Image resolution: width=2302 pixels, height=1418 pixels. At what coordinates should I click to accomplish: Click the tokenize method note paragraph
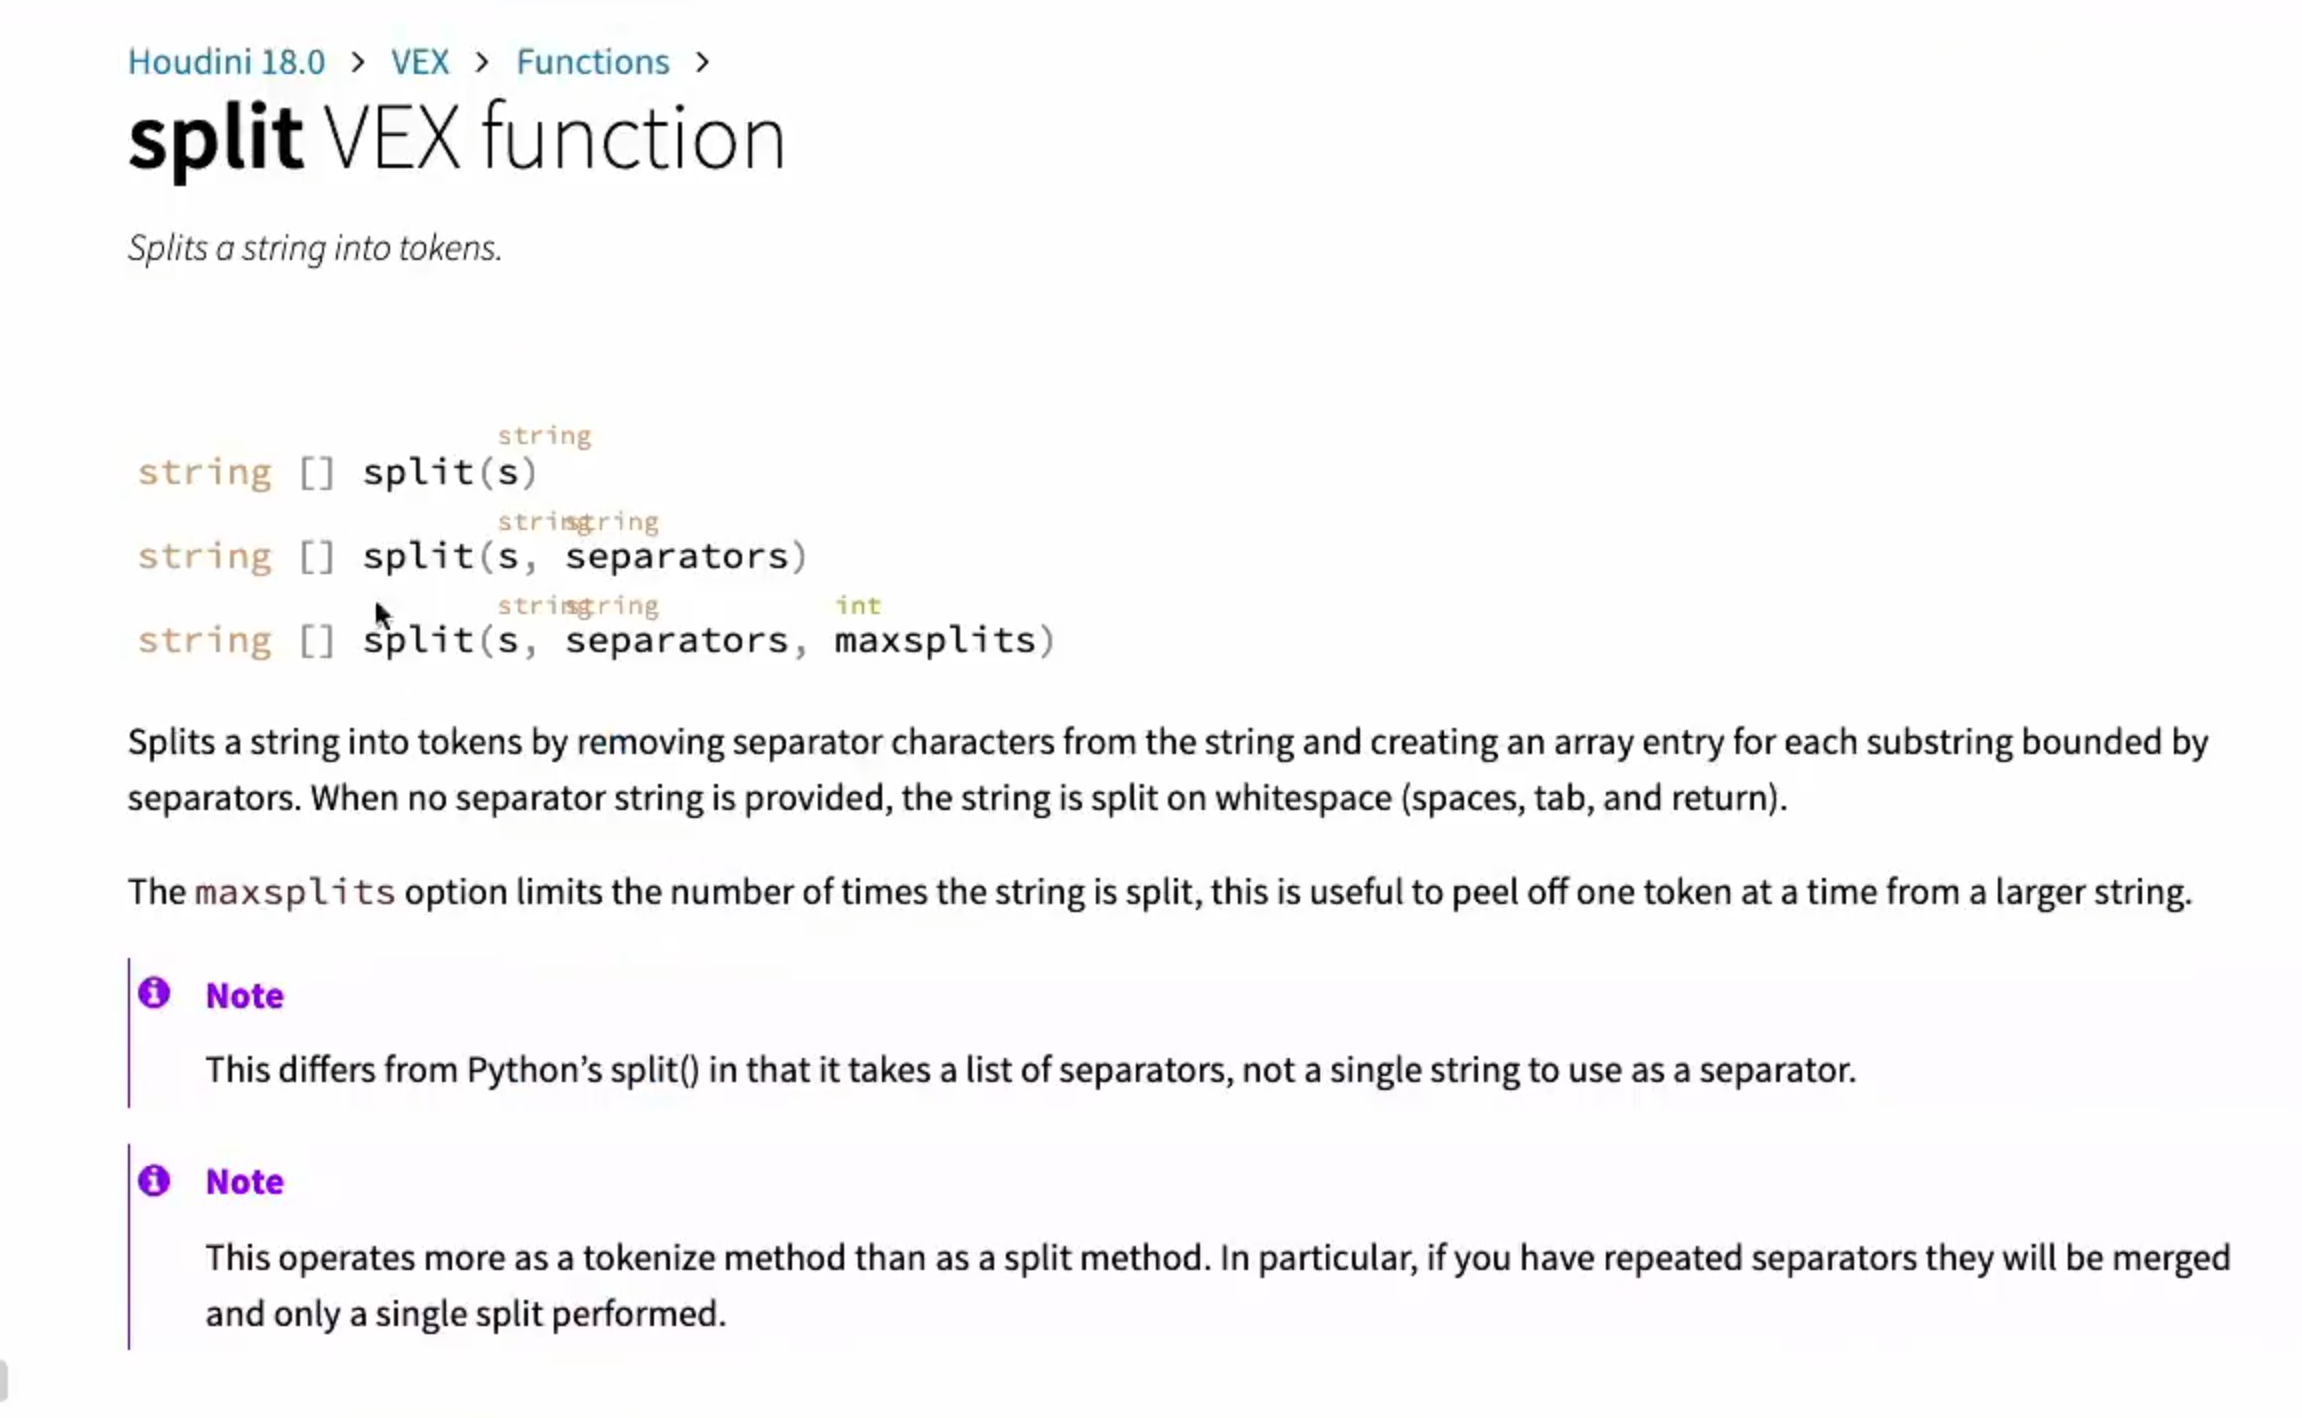pyautogui.click(x=1218, y=1286)
